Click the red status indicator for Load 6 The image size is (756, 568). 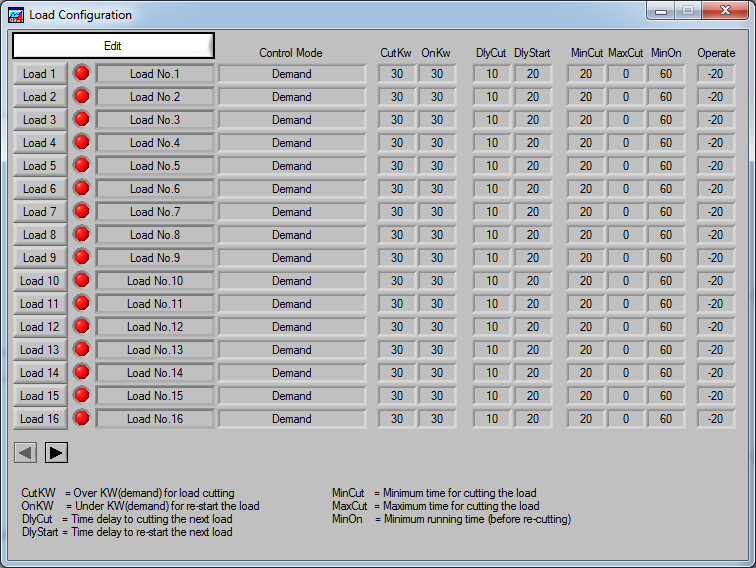pos(81,188)
